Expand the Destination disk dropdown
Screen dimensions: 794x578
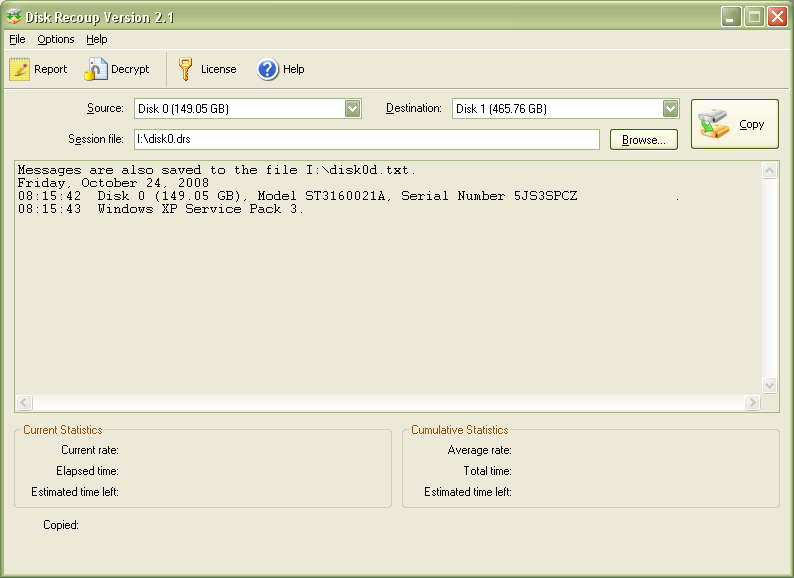670,109
